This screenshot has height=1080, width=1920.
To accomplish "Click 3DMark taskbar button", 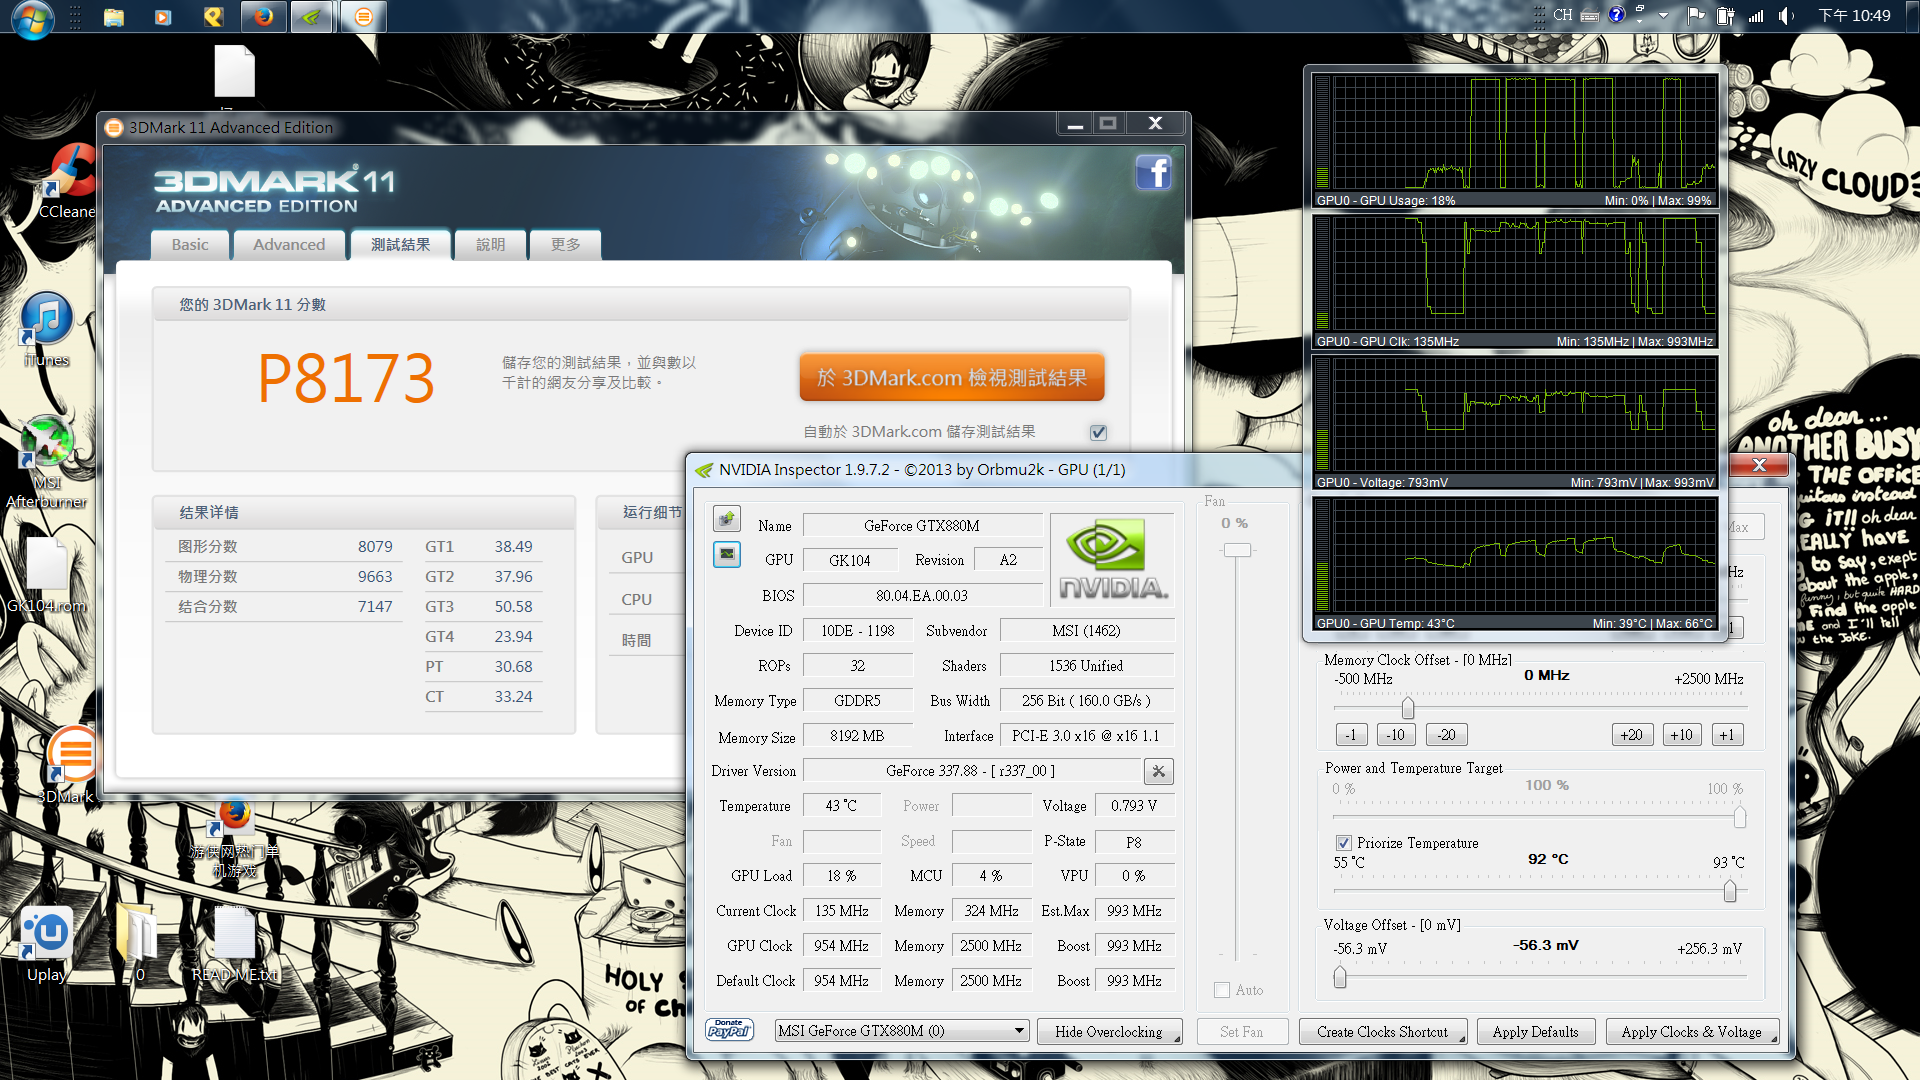I will click(x=363, y=16).
